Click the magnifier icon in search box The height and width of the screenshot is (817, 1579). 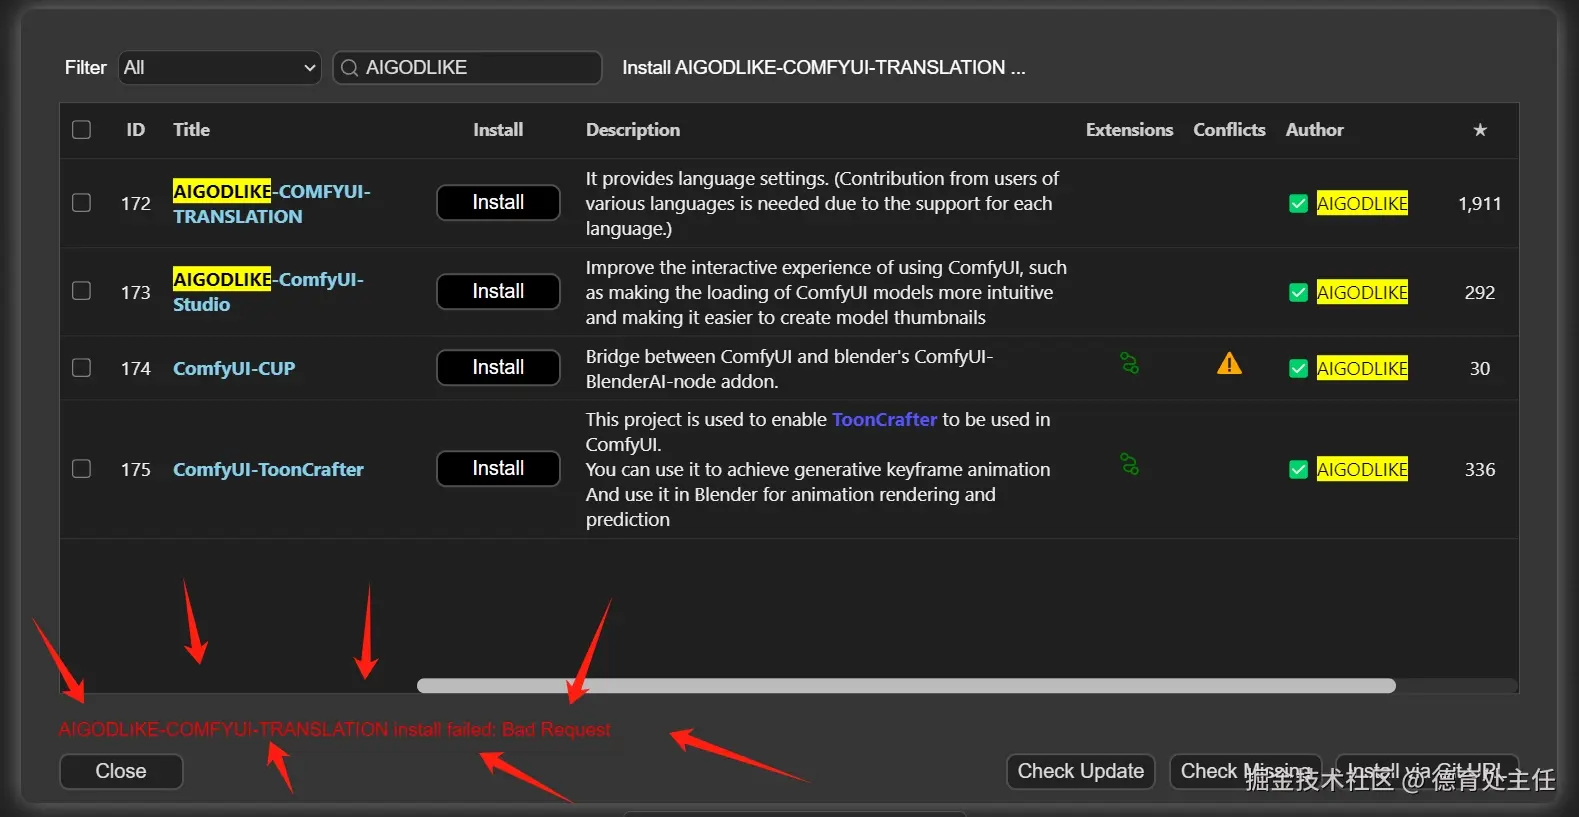coord(349,68)
